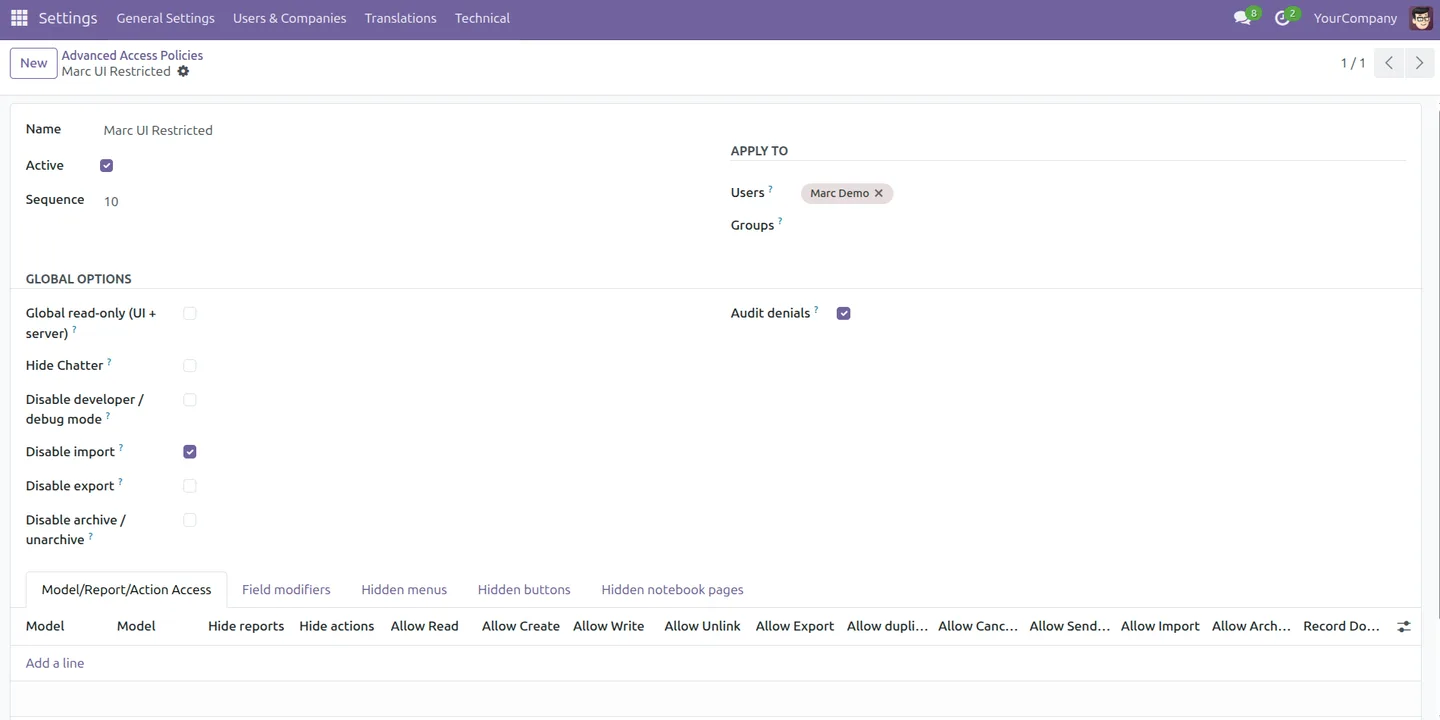Enable Disable developer / debug mode checkbox
1440x720 pixels.
coord(190,400)
